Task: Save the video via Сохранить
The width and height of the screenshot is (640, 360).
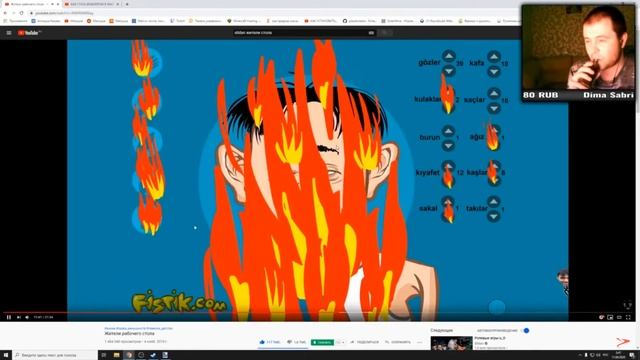Action: point(398,342)
